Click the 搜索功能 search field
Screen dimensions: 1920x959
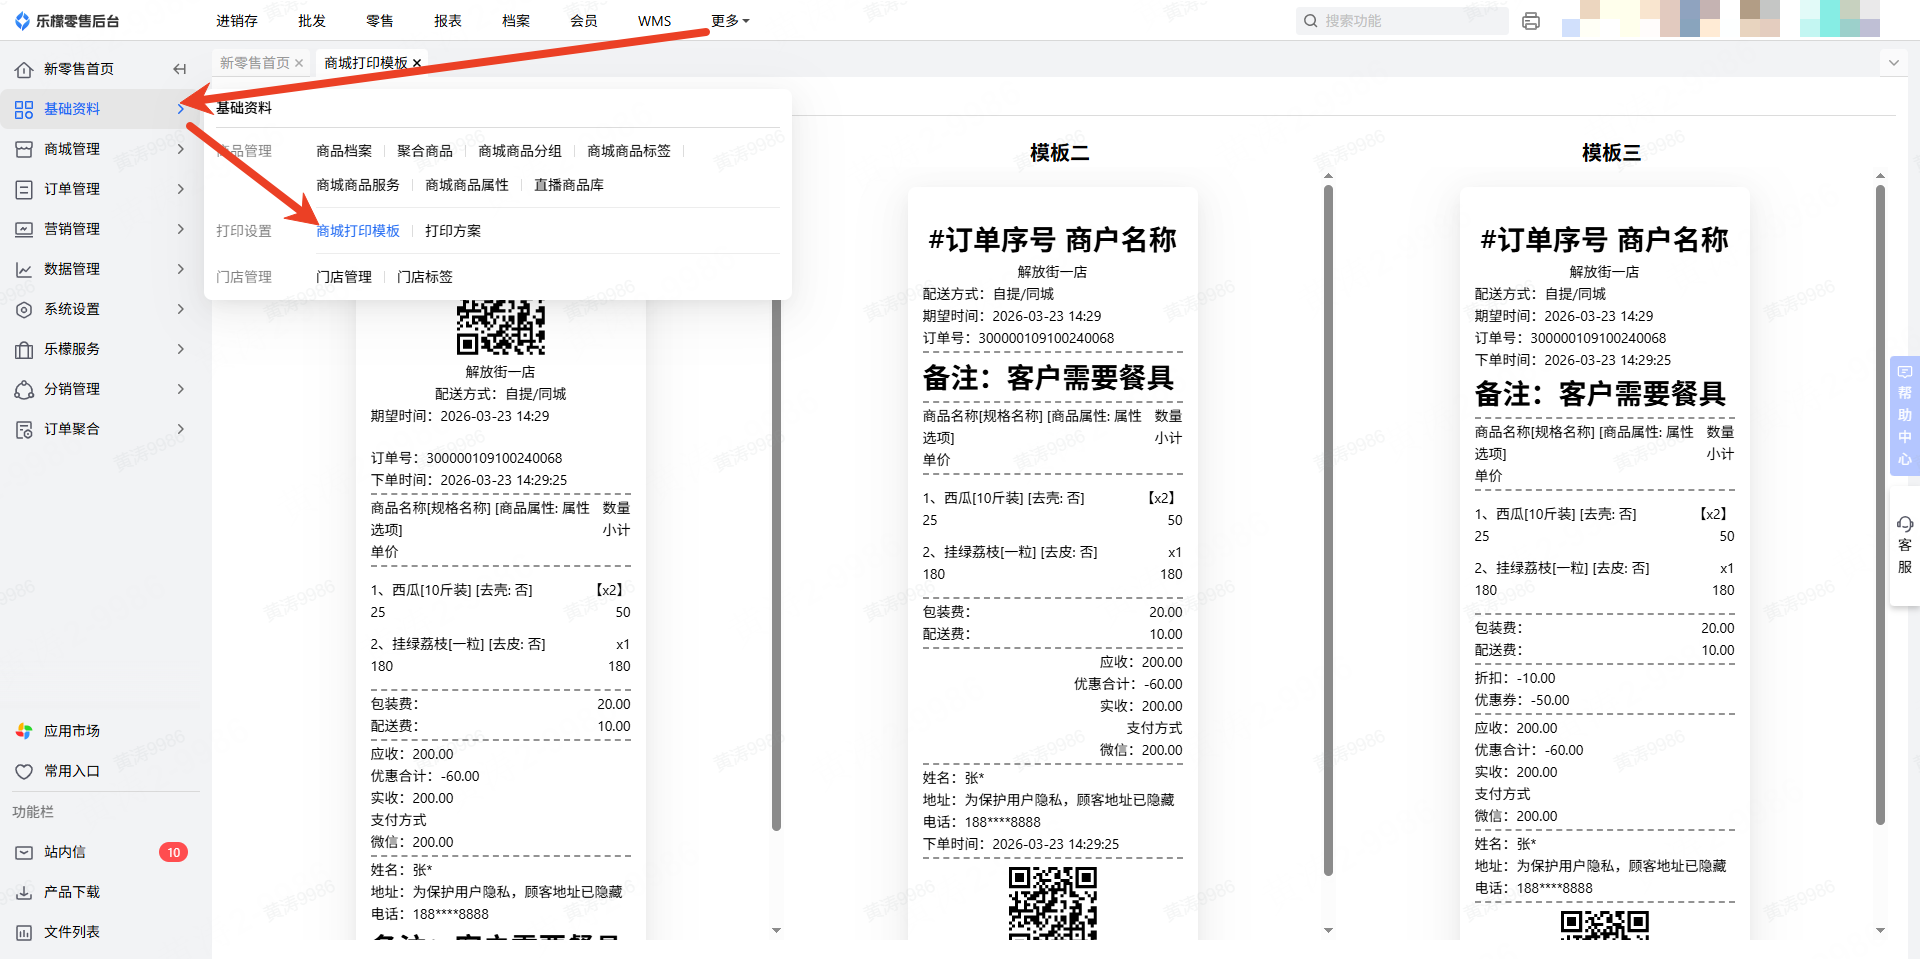click(x=1410, y=21)
